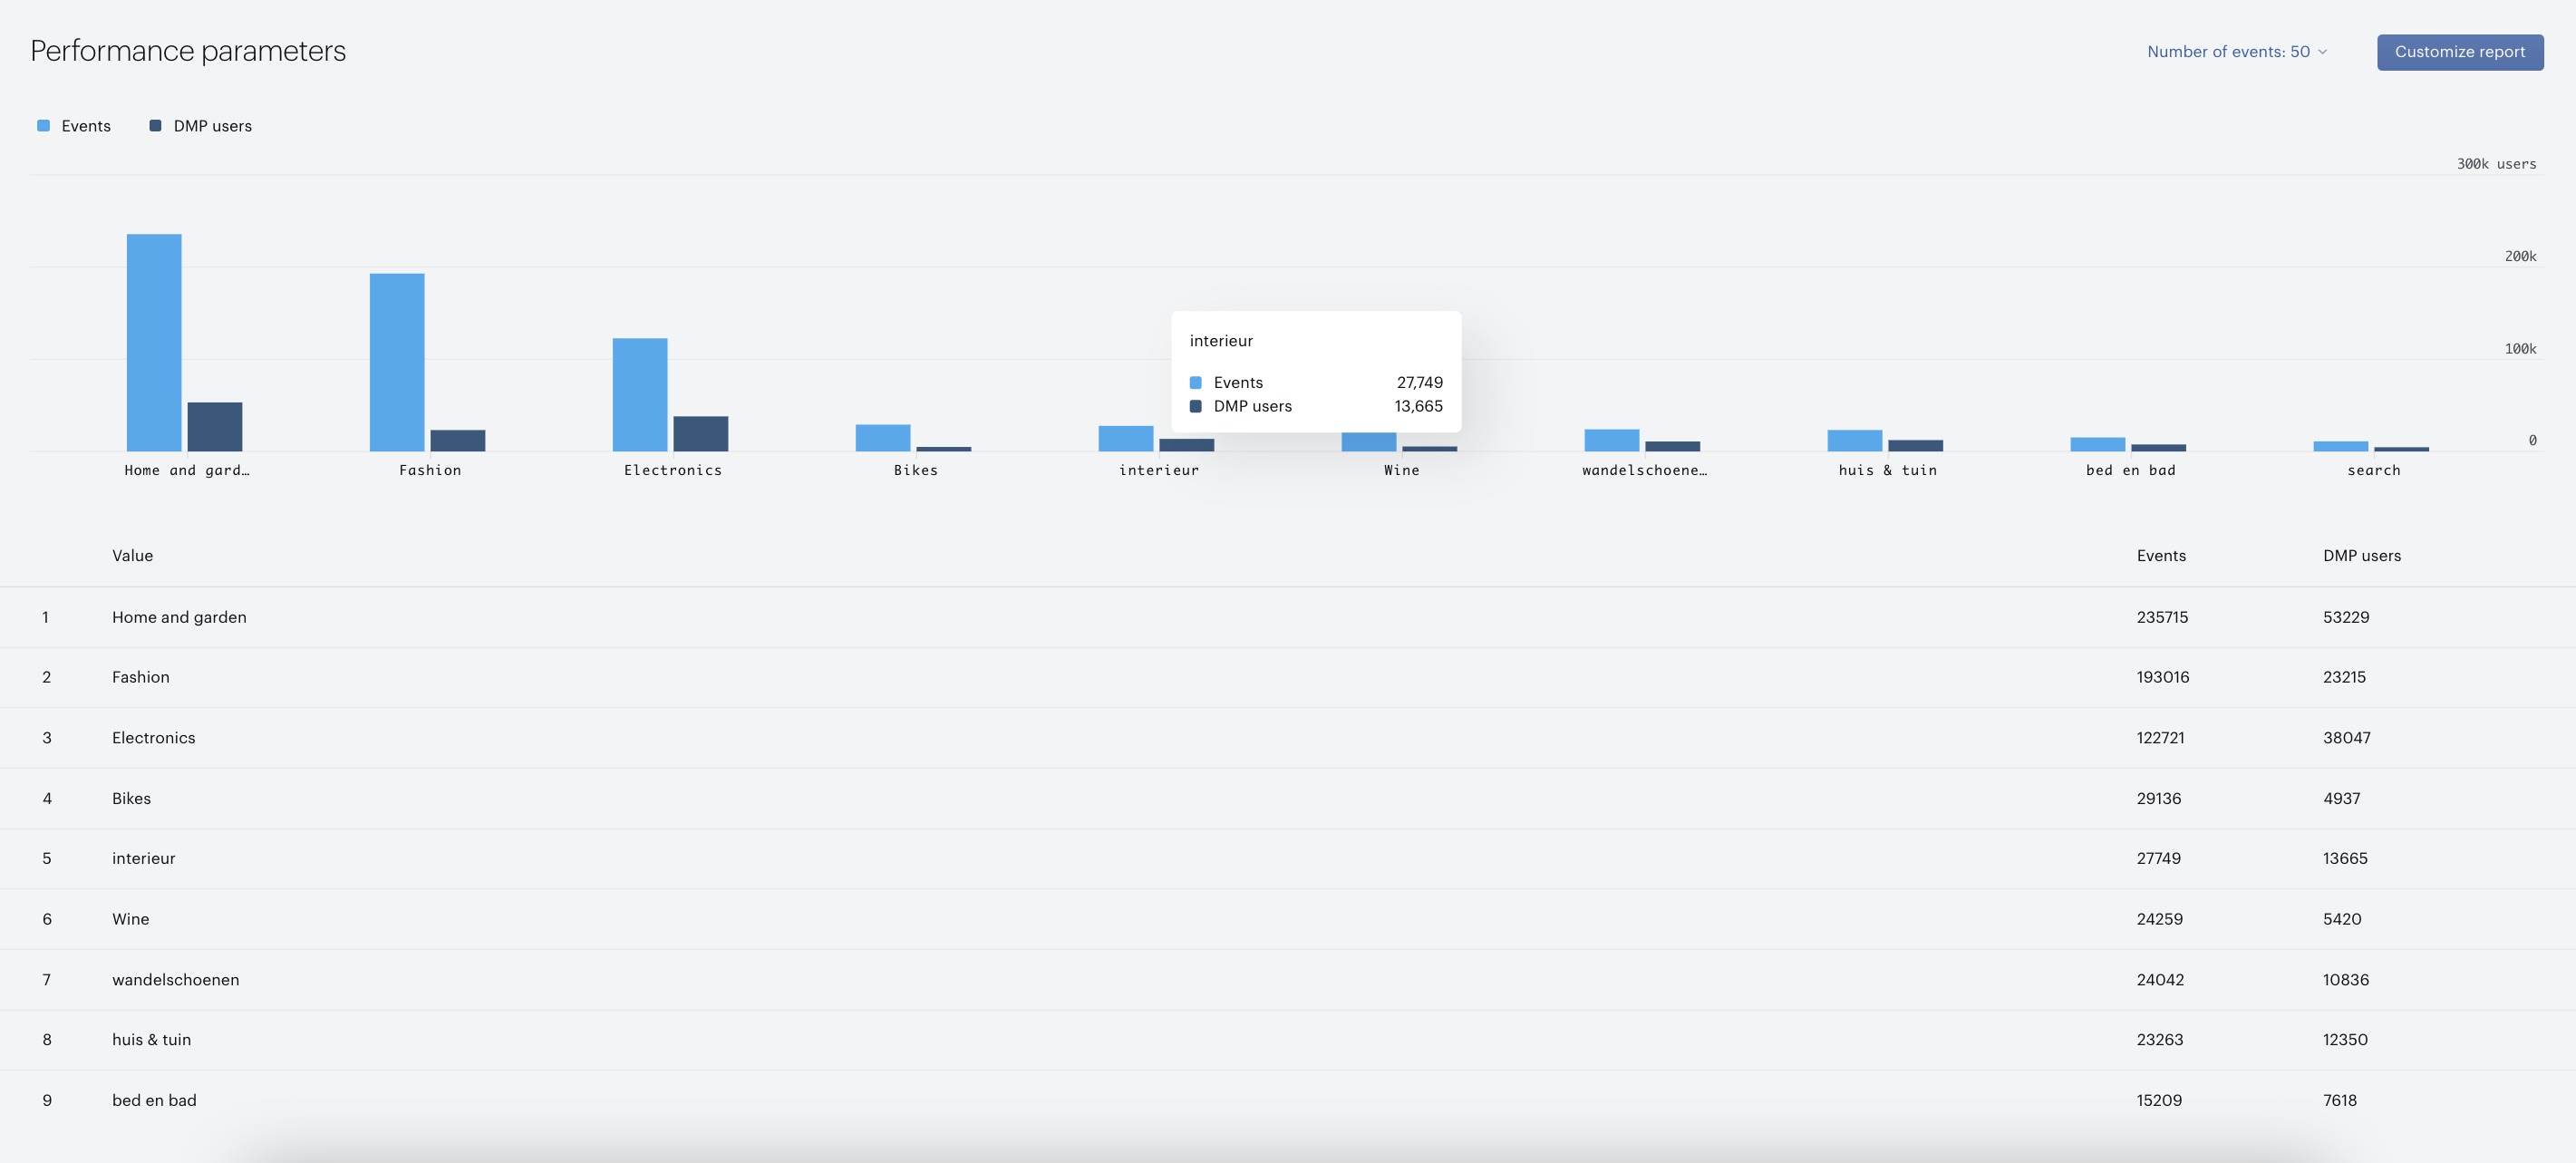The image size is (2576, 1163).
Task: Select the Fashion row in the table
Action: (x=1288, y=677)
